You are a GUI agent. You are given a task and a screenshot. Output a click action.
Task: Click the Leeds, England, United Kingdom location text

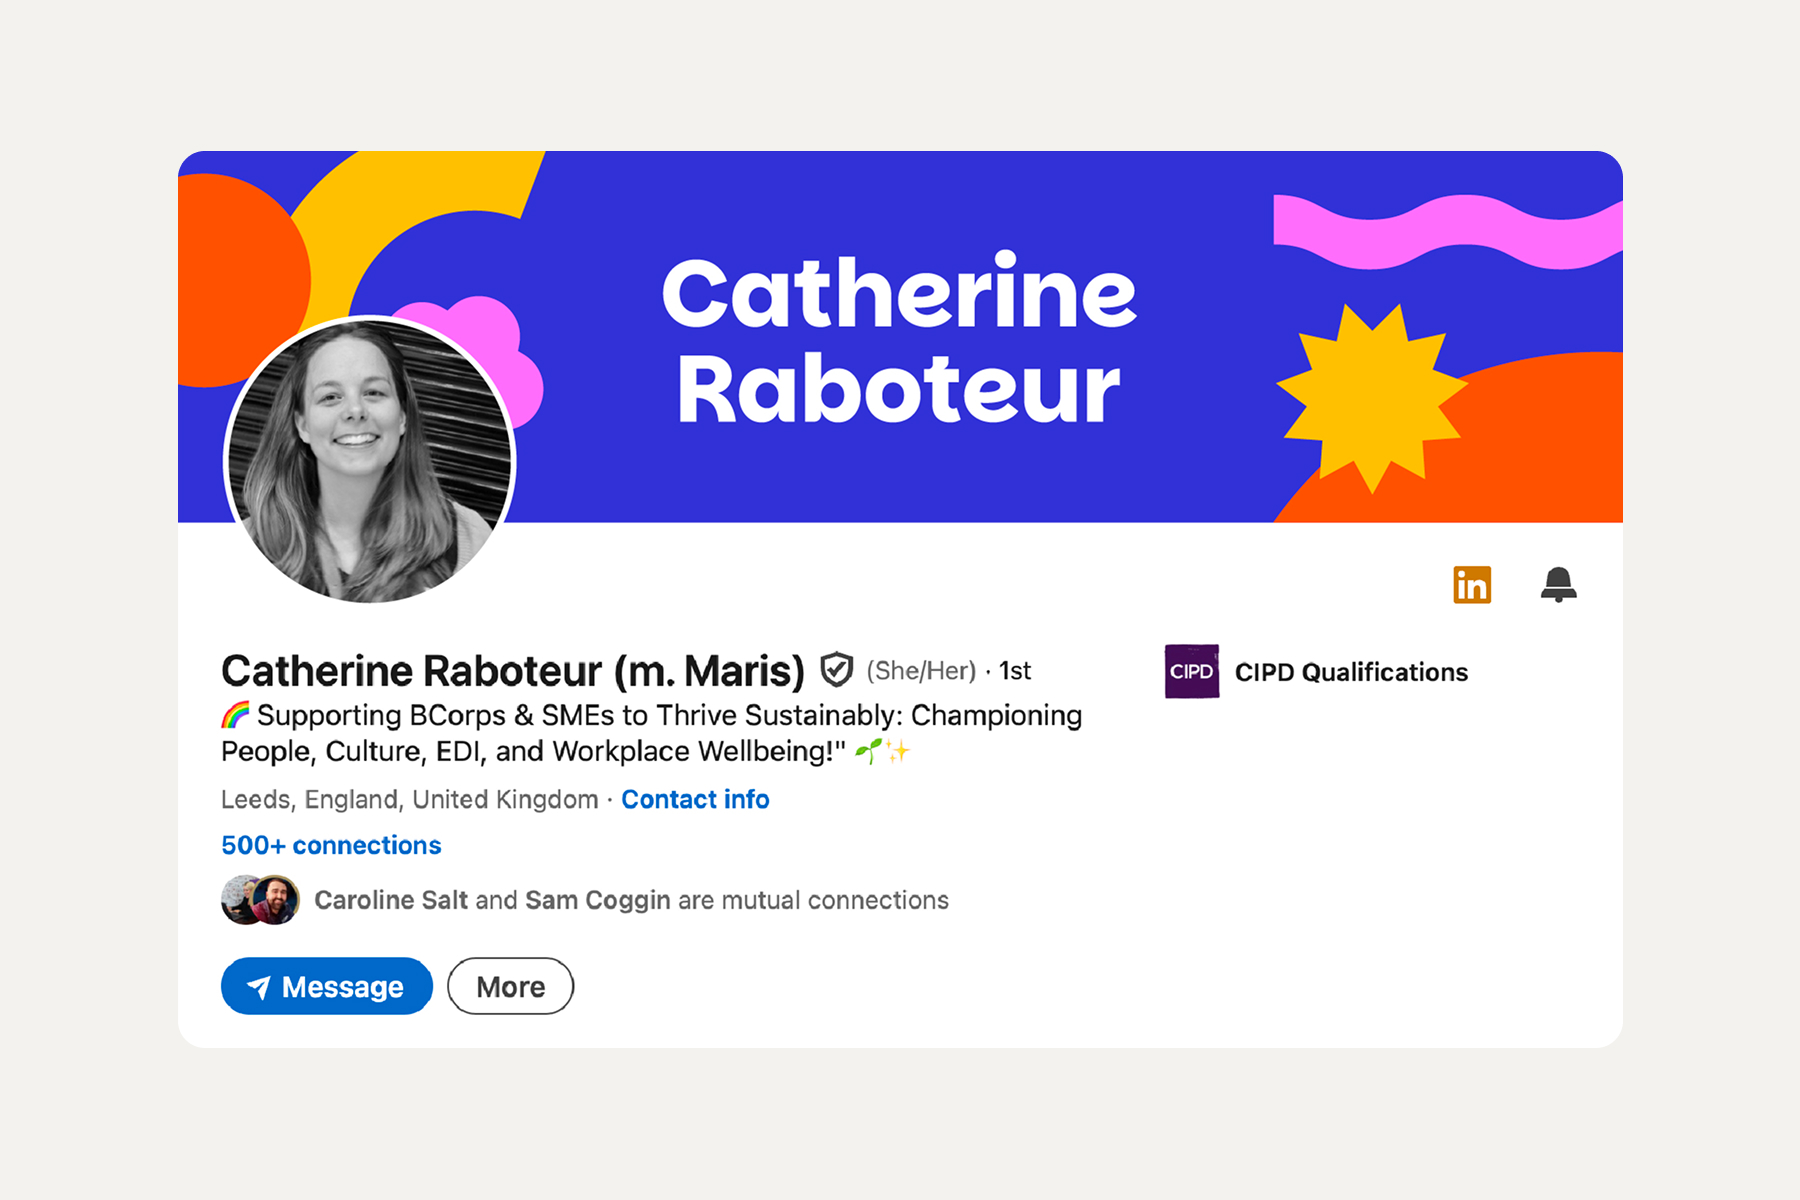(x=410, y=799)
